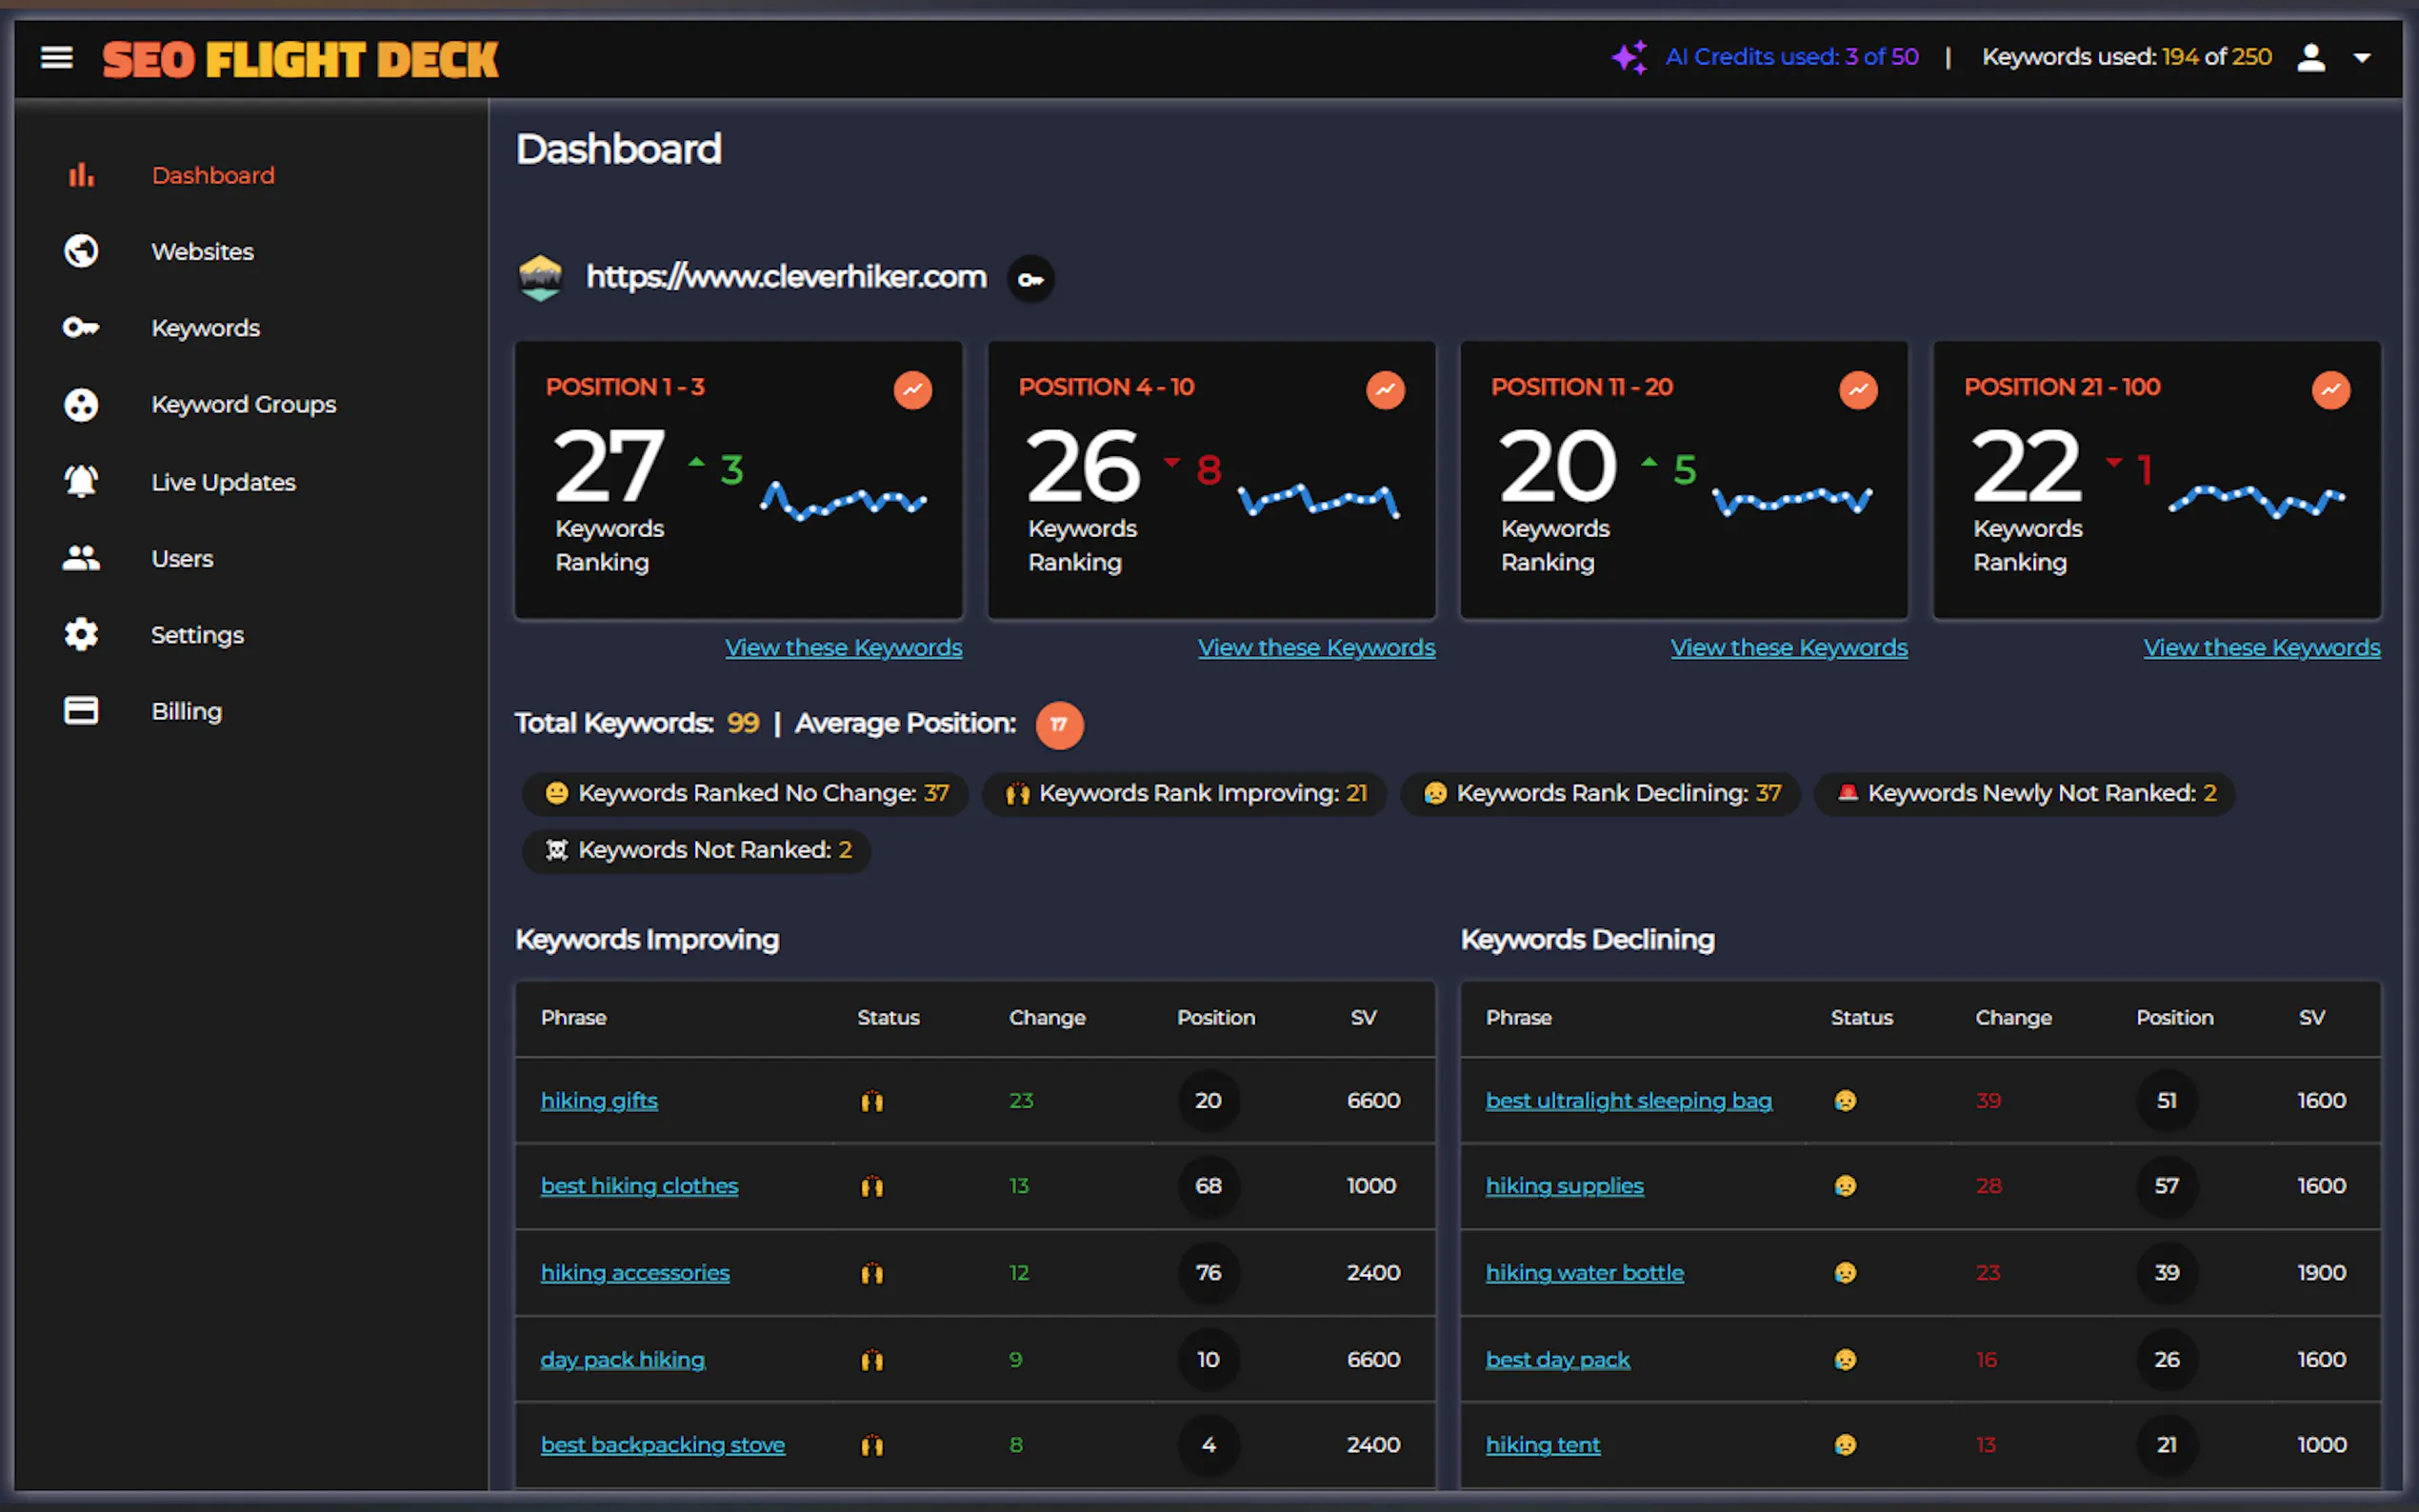Click the user account avatar icon
The height and width of the screenshot is (1512, 2419).
[2310, 58]
